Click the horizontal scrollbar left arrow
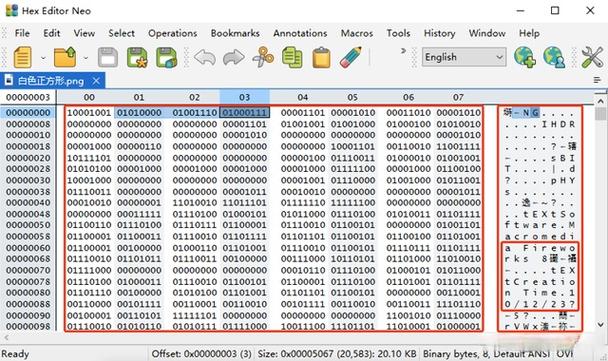 [x=5, y=338]
